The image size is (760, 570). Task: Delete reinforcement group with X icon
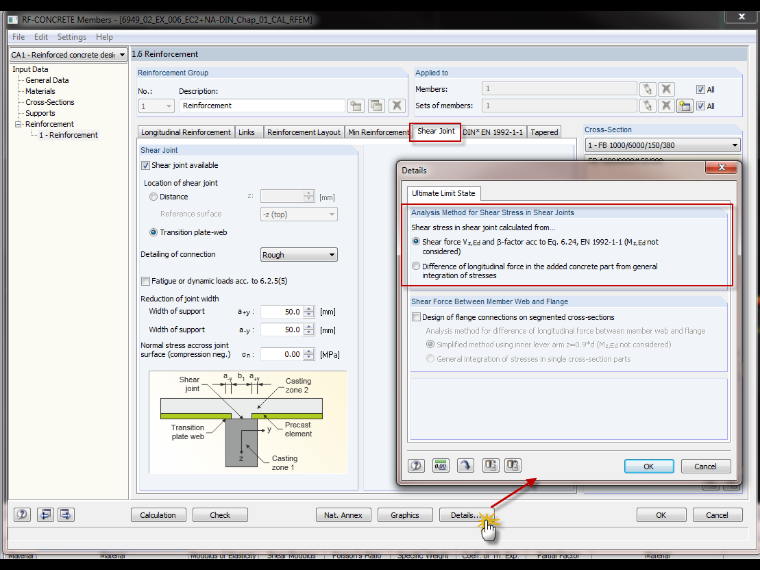(x=397, y=106)
